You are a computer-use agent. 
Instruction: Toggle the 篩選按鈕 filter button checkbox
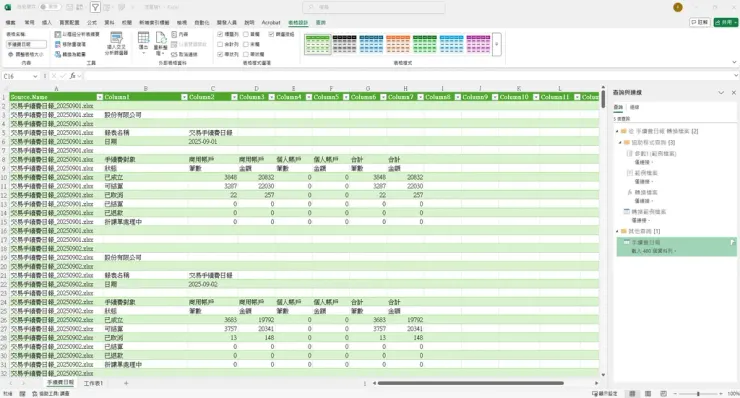pyautogui.click(x=271, y=34)
